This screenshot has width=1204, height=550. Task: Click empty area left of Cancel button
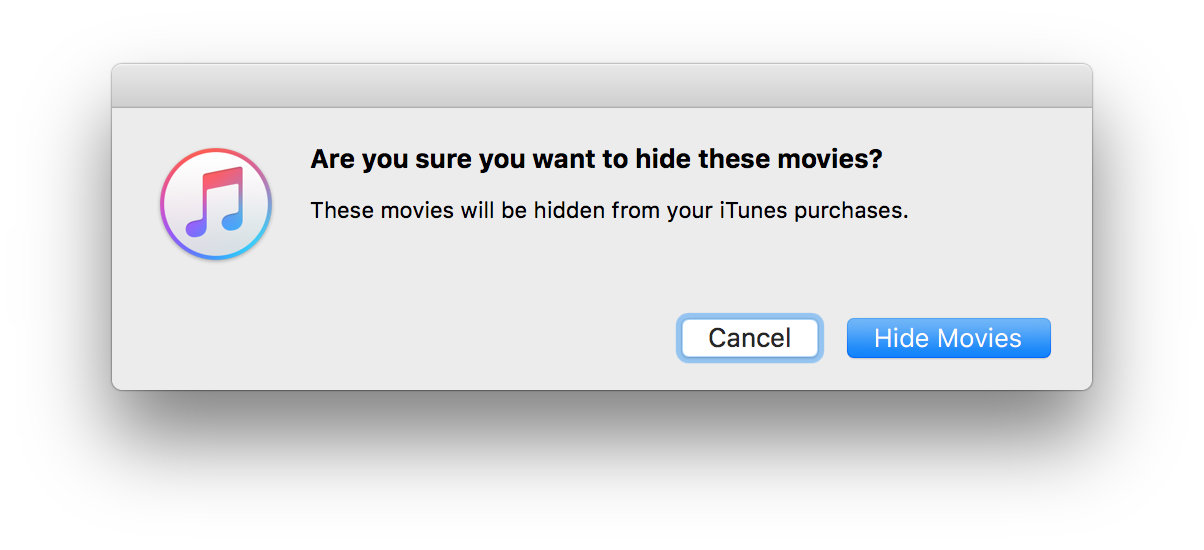tap(400, 338)
